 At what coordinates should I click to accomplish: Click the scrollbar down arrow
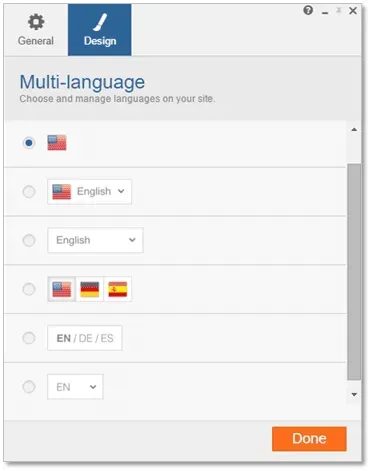coord(354,395)
